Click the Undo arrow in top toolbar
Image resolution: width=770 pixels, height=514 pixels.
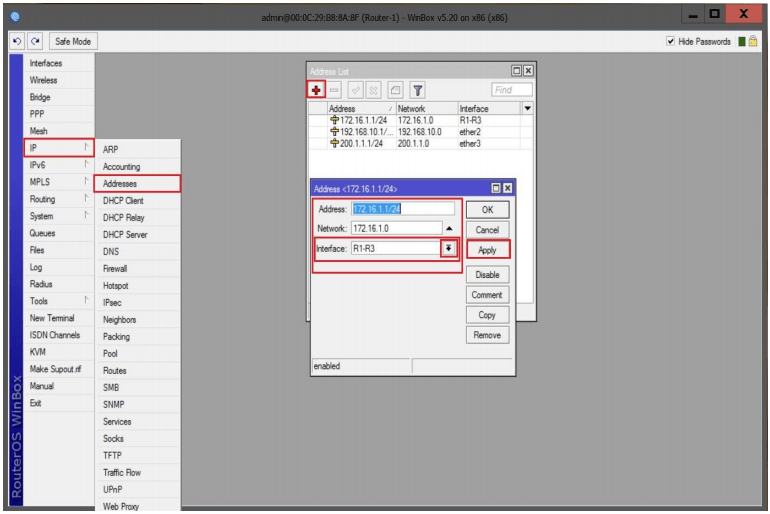click(18, 41)
